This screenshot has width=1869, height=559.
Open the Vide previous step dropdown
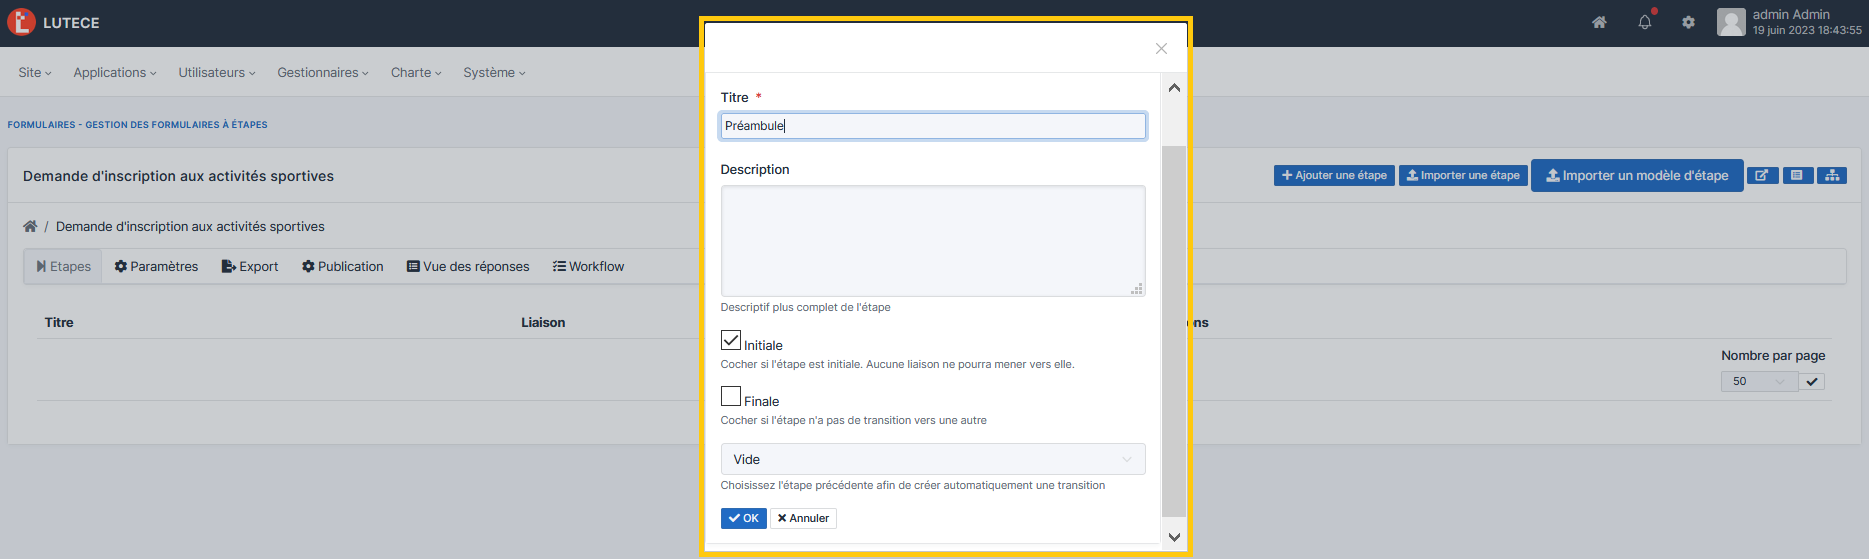tap(932, 459)
